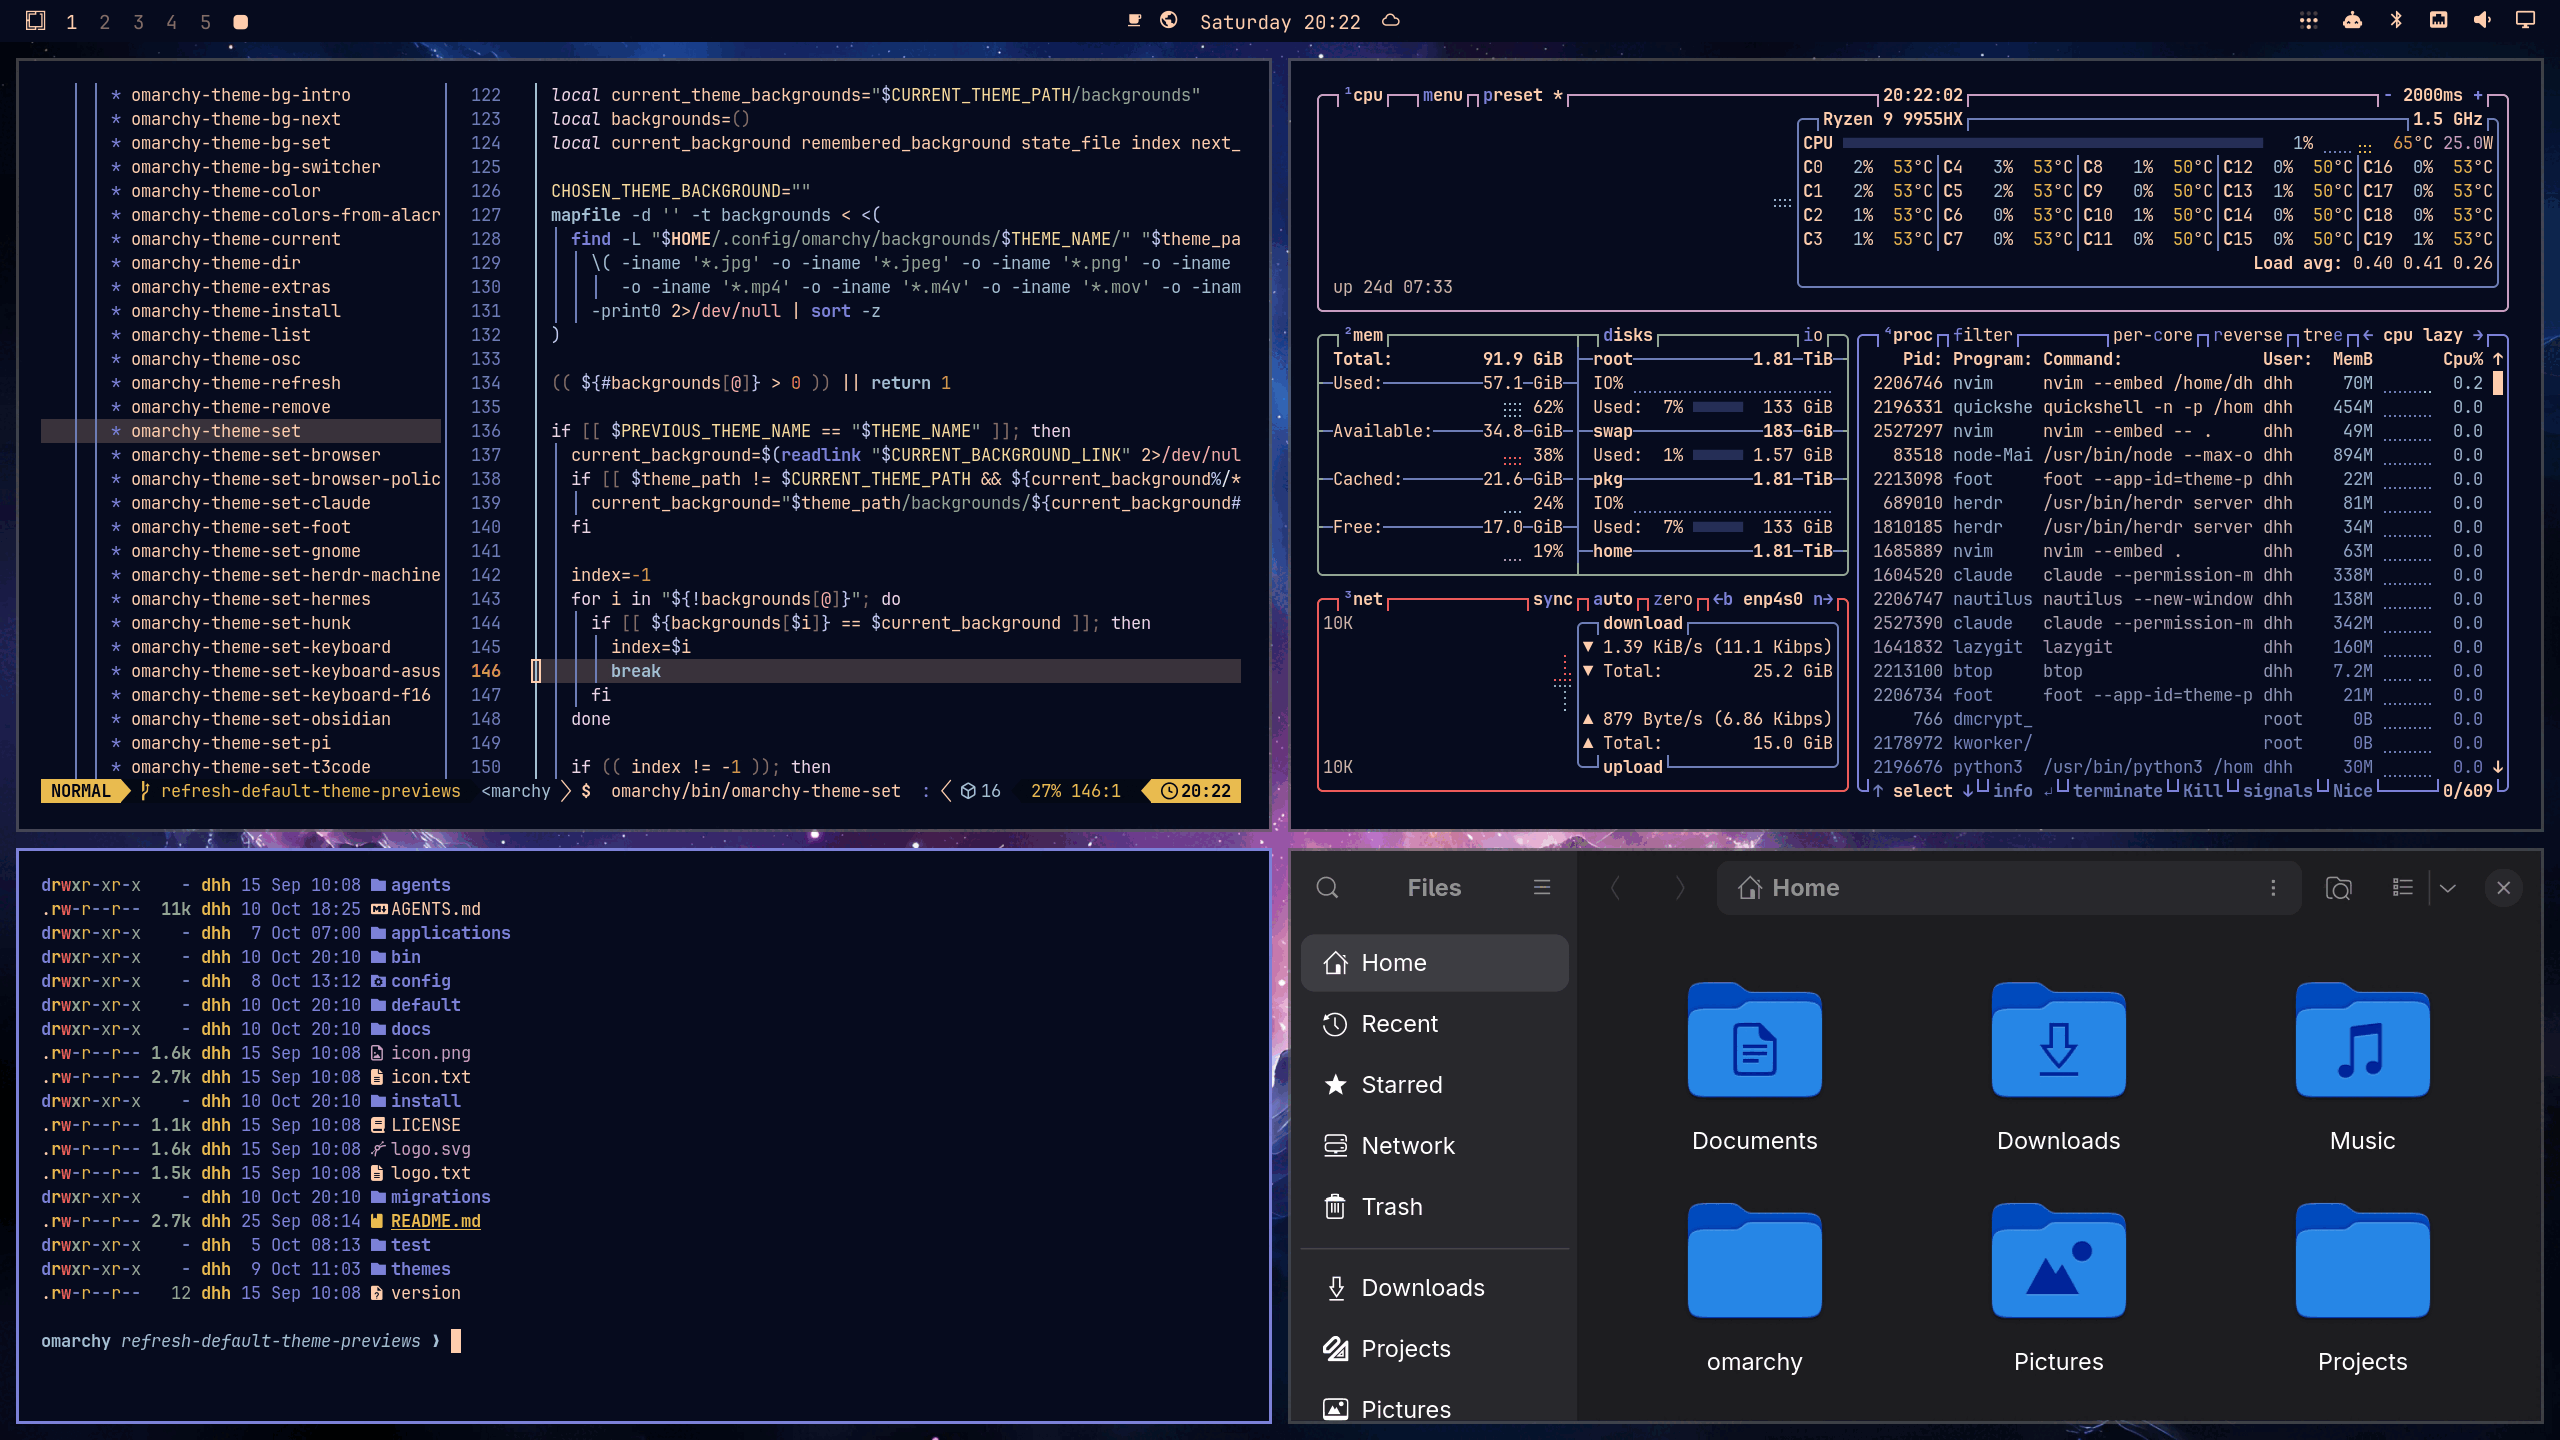
Task: Go back in Files navigation
Action: 1615,887
